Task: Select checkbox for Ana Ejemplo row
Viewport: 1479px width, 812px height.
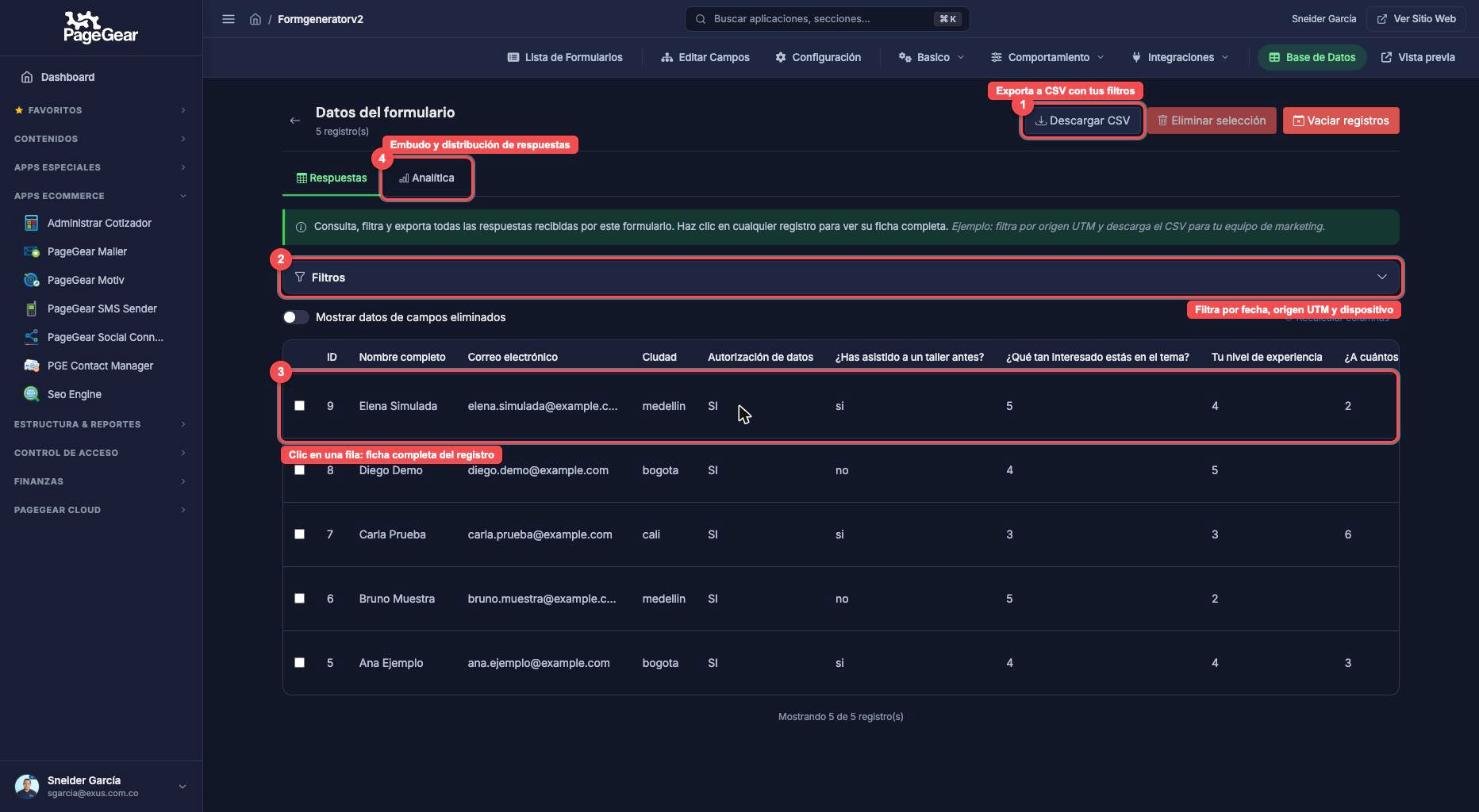Action: click(299, 662)
